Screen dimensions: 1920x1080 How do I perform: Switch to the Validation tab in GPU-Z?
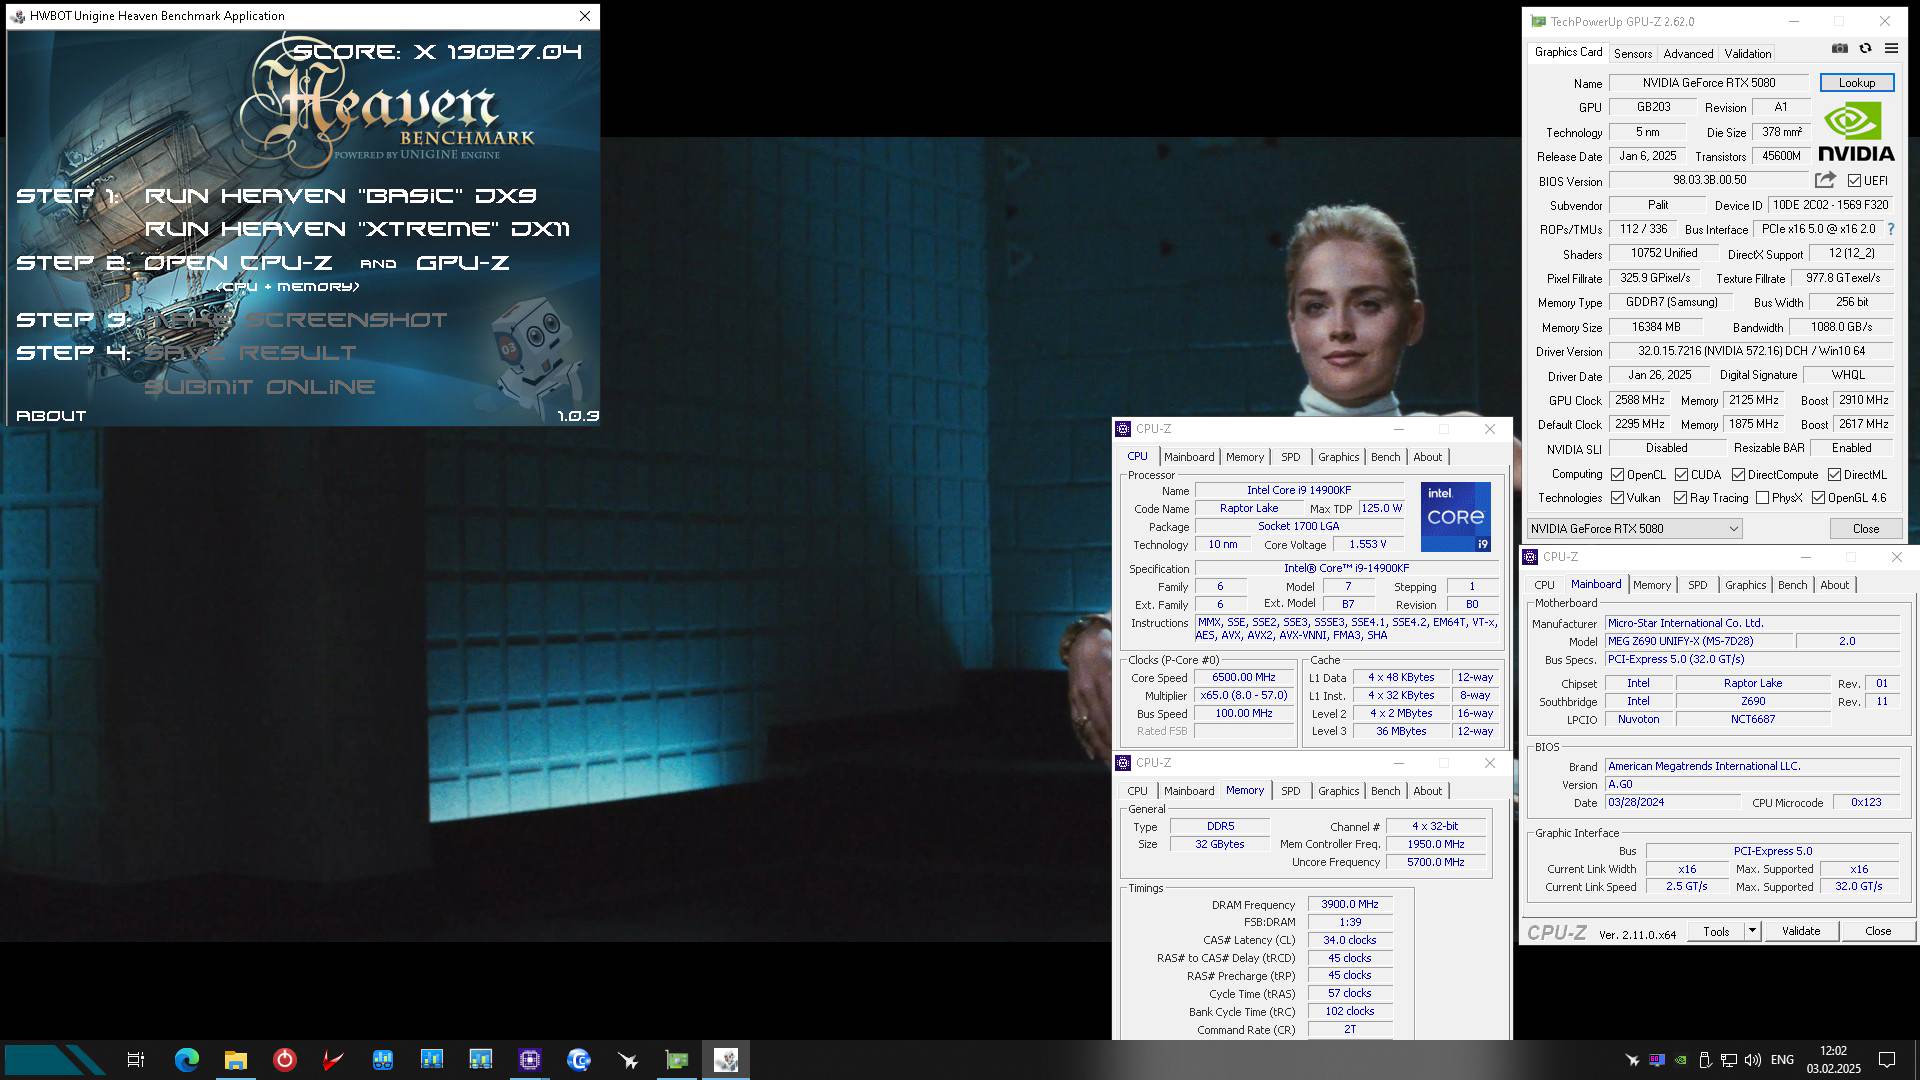pyautogui.click(x=1747, y=54)
